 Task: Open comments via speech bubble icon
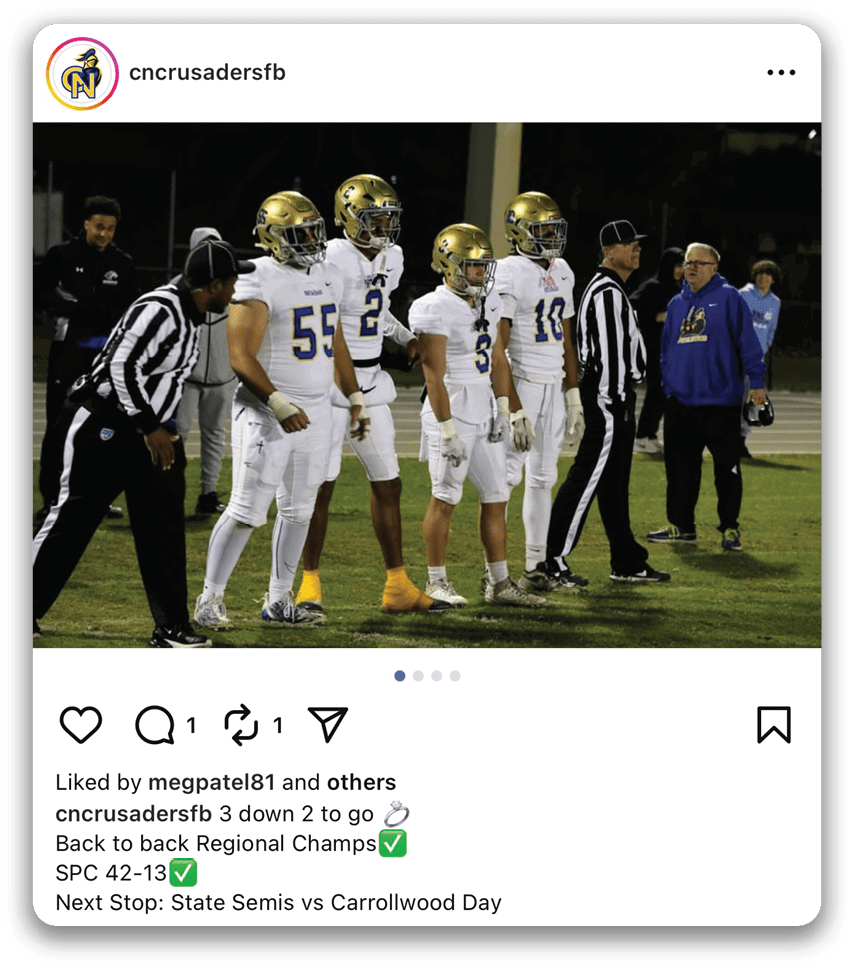(155, 725)
